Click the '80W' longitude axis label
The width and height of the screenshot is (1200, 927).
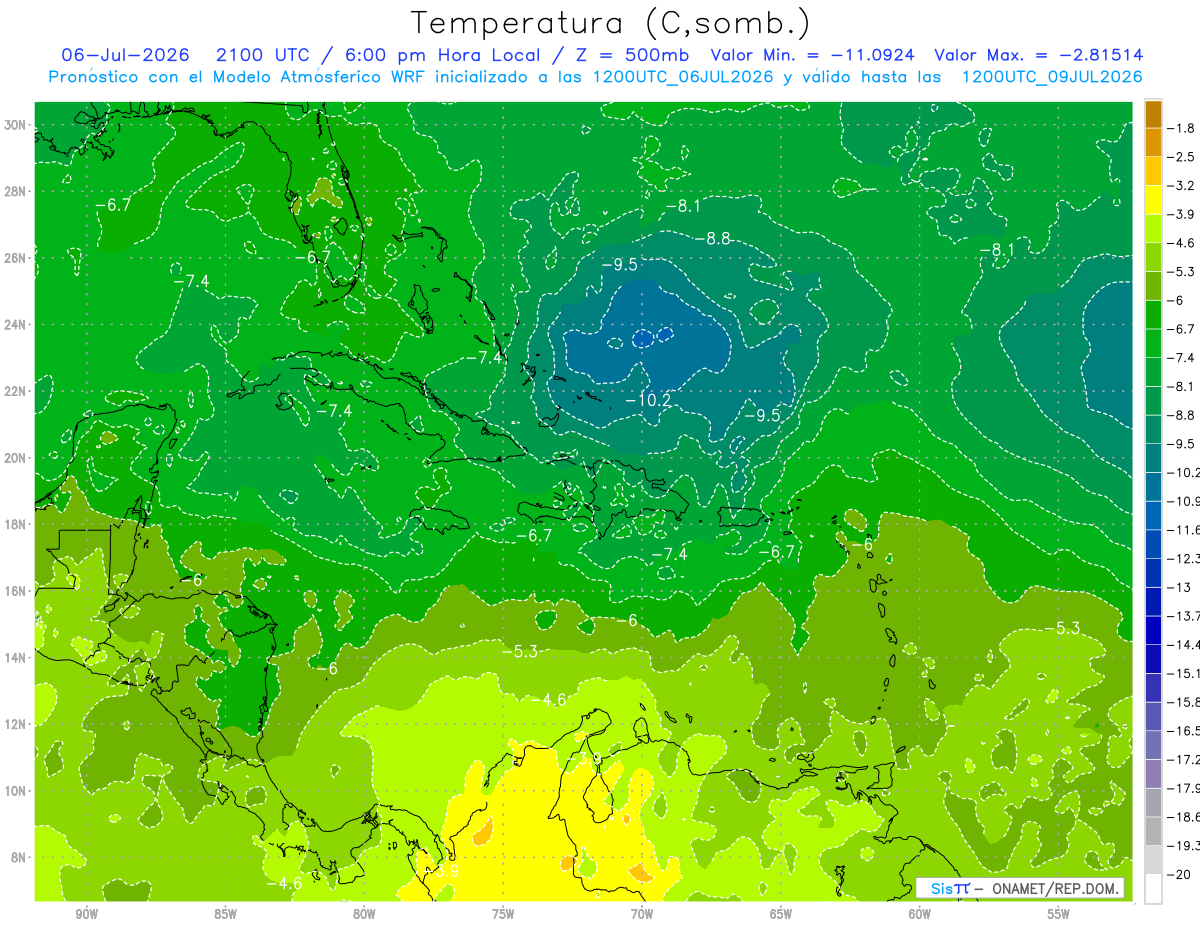[x=365, y=914]
